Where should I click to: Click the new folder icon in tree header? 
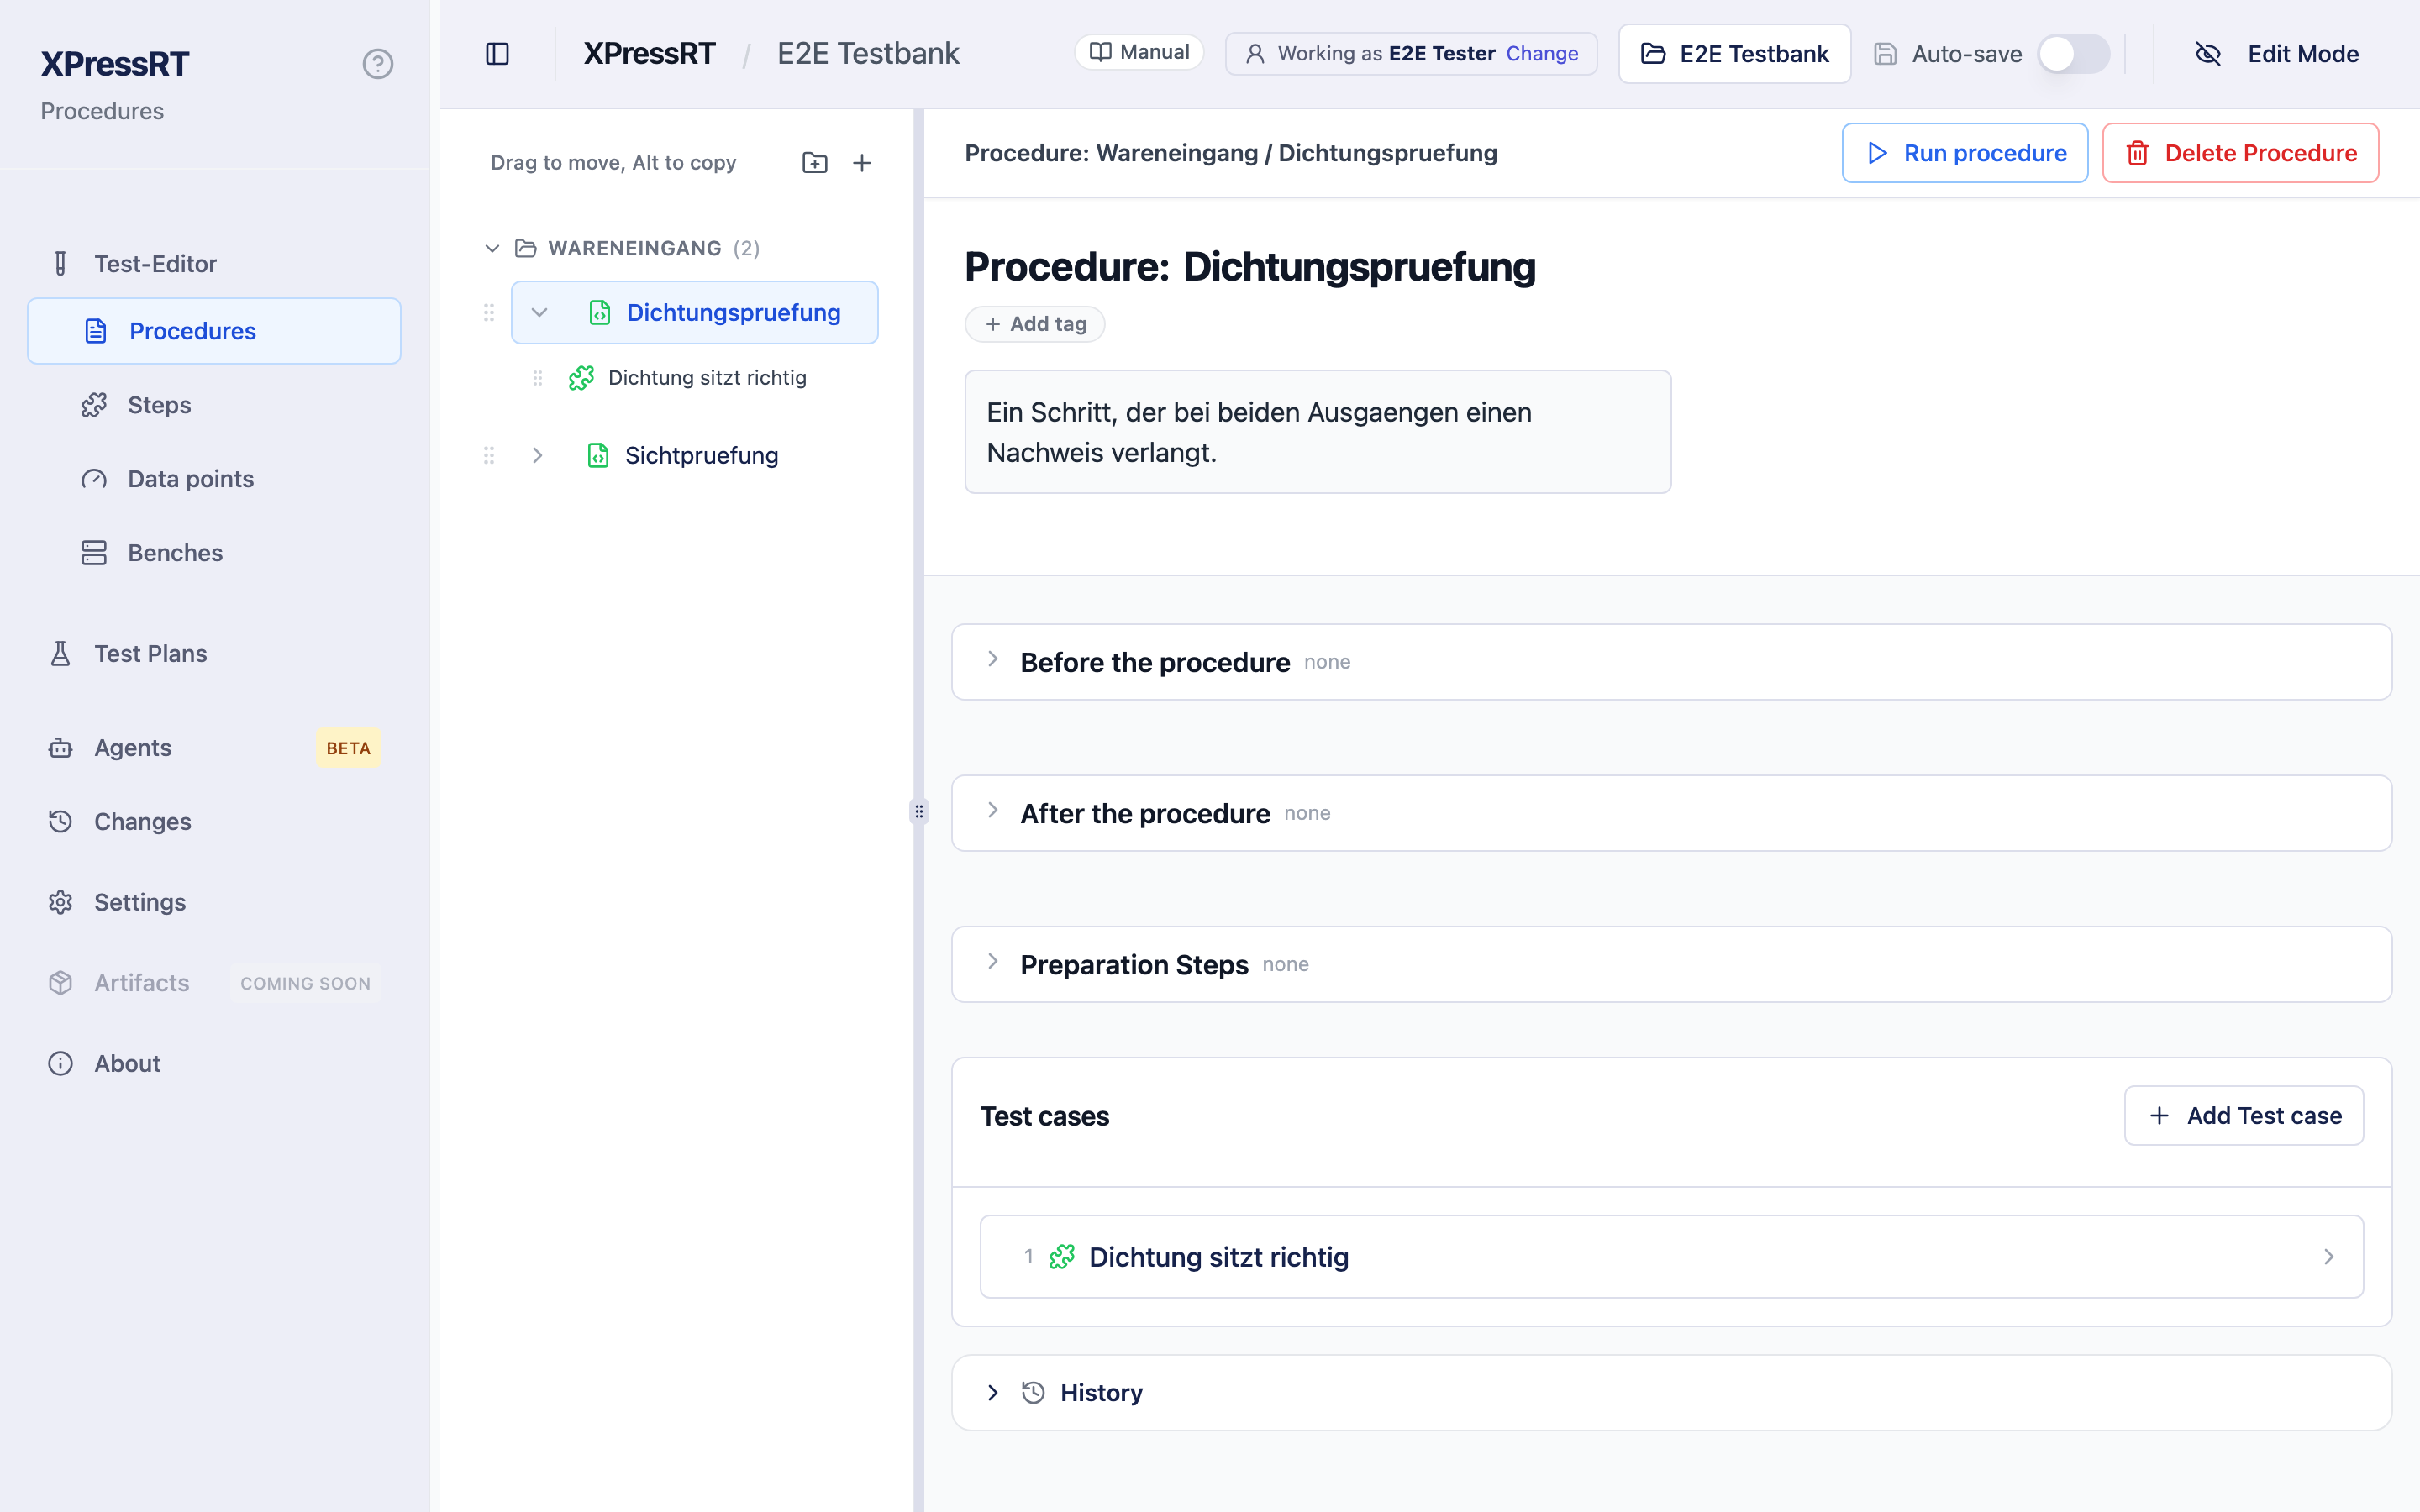click(x=815, y=162)
